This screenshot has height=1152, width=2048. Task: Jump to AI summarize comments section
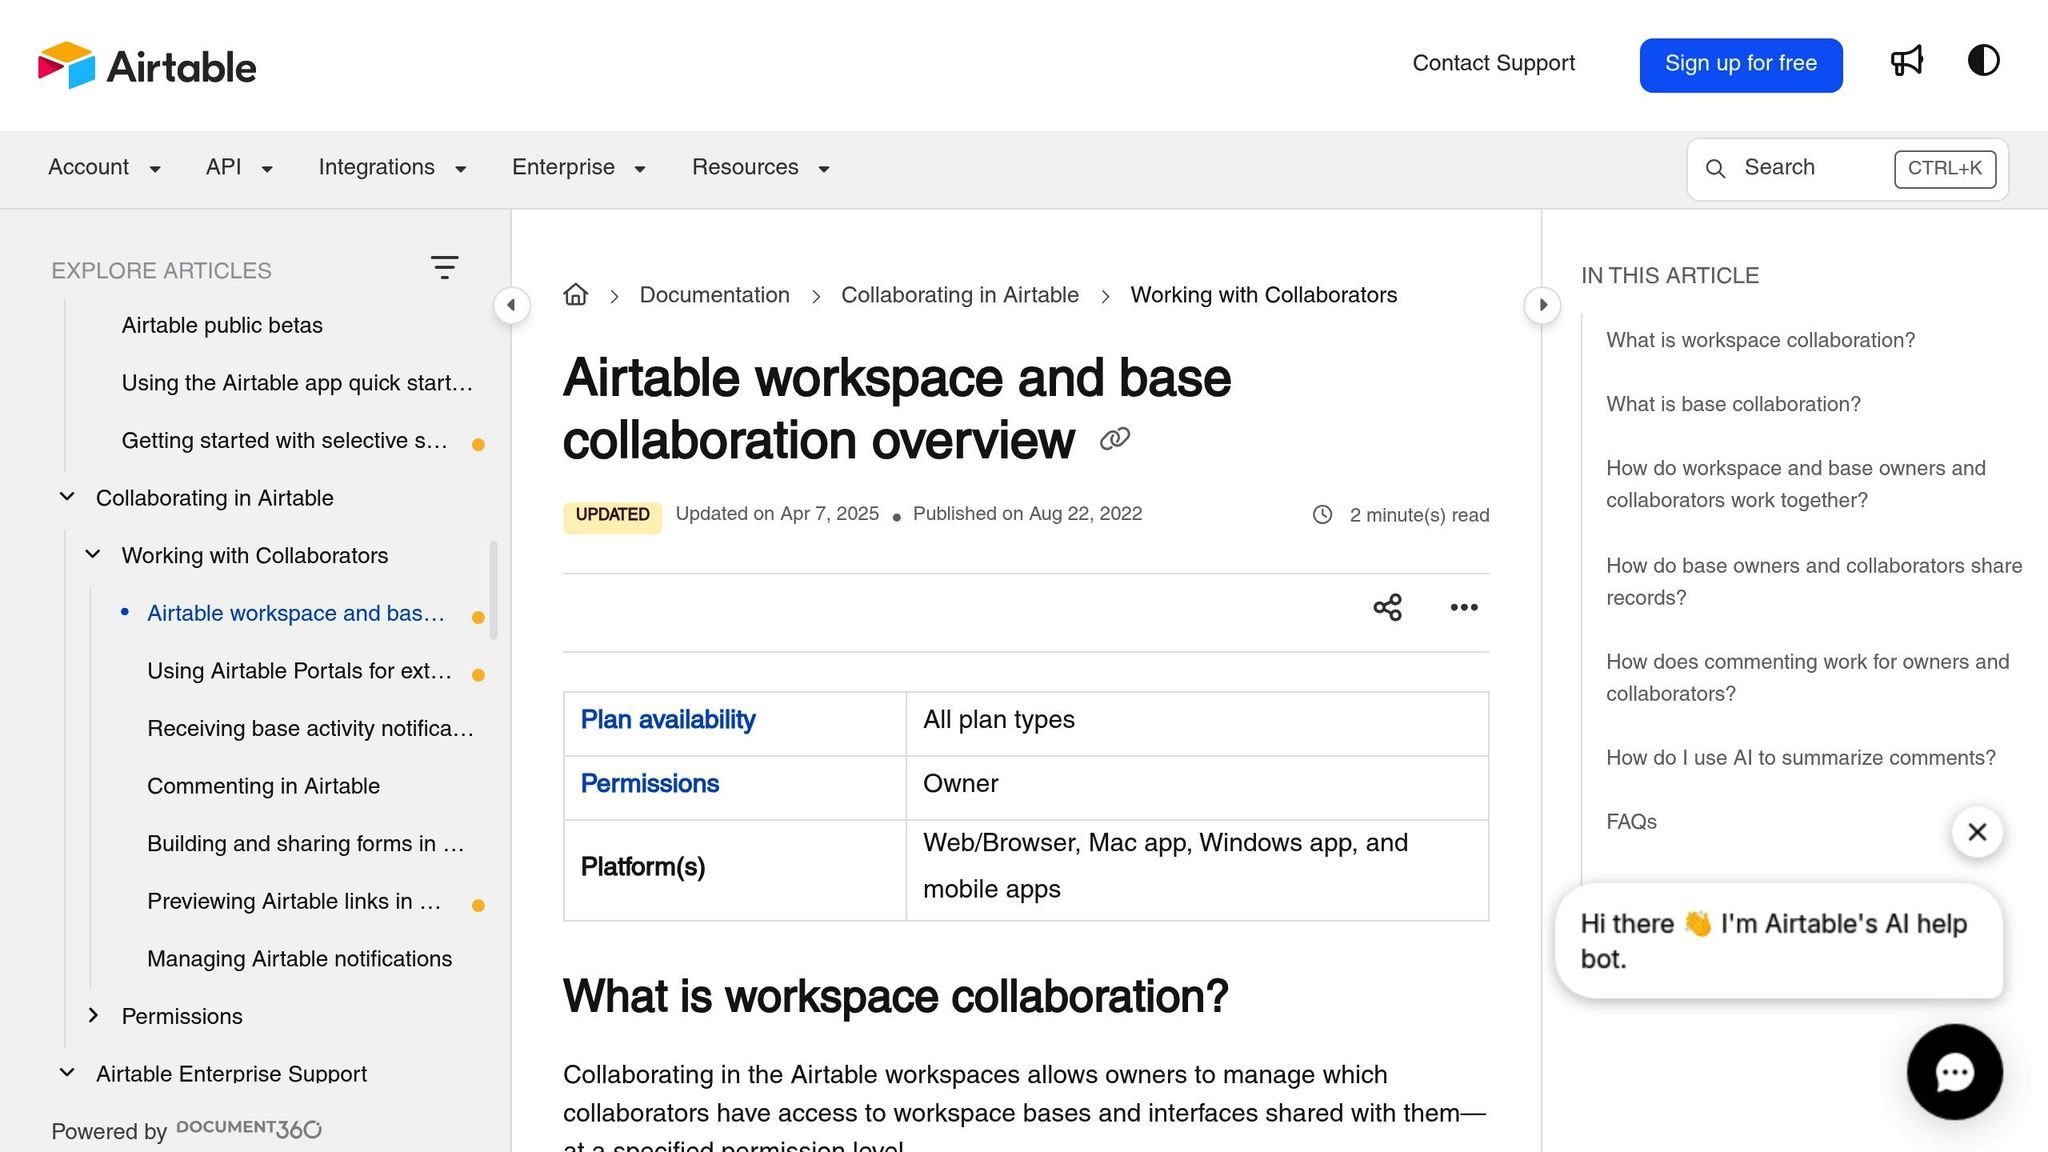[x=1800, y=758]
